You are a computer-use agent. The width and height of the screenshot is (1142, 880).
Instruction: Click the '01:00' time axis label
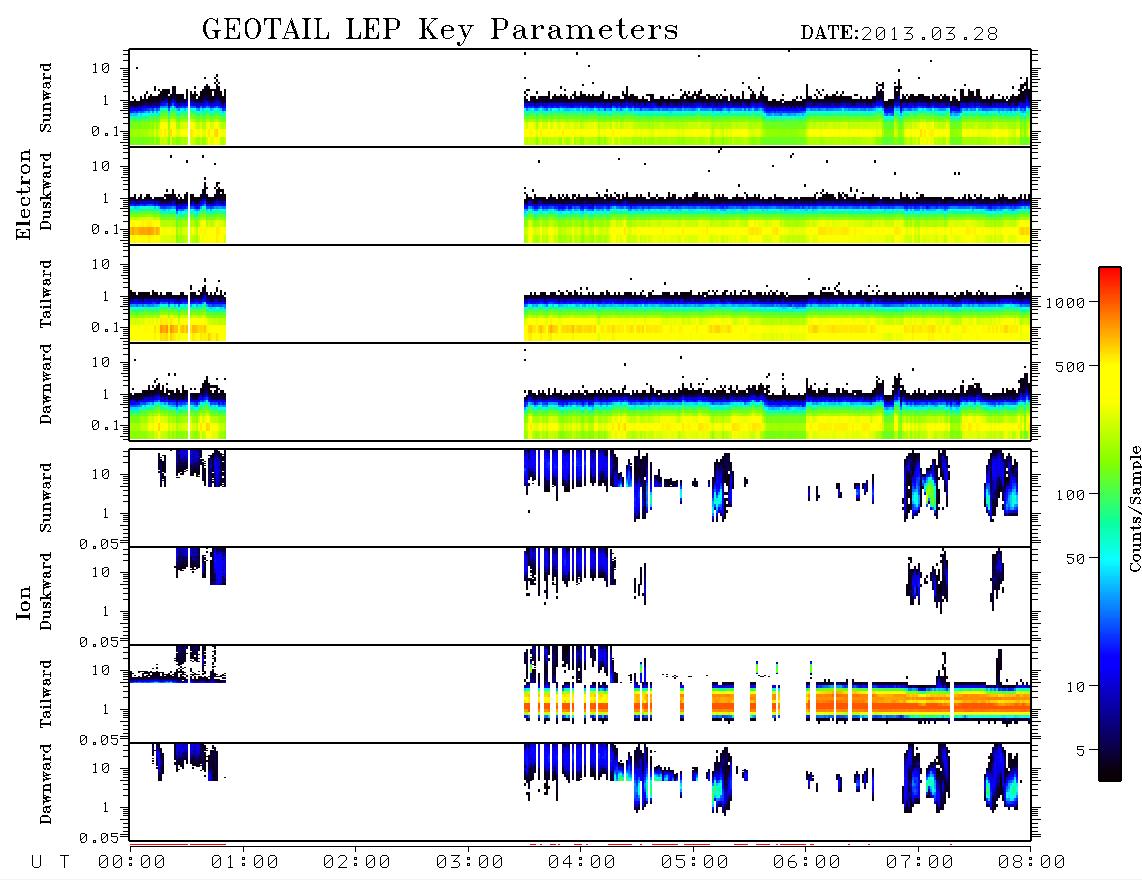pos(245,863)
